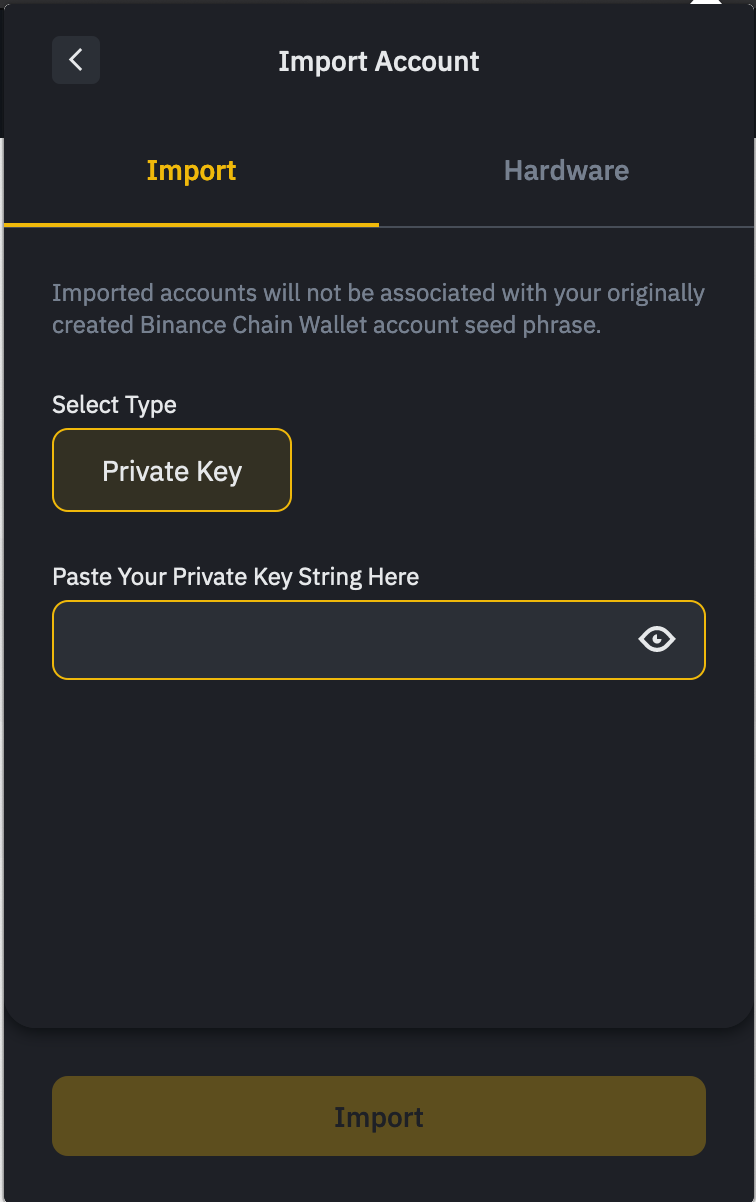Click the back arrow icon
756x1202 pixels.
(x=76, y=60)
